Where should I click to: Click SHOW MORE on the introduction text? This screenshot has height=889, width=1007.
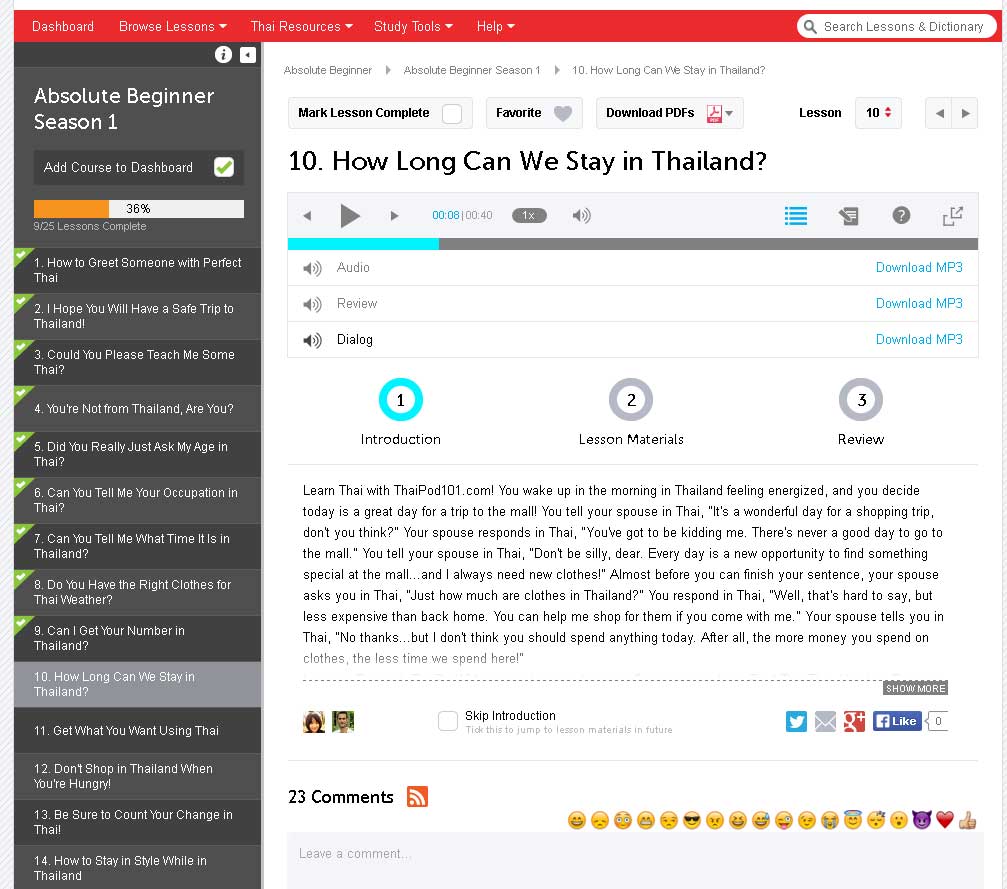point(915,689)
